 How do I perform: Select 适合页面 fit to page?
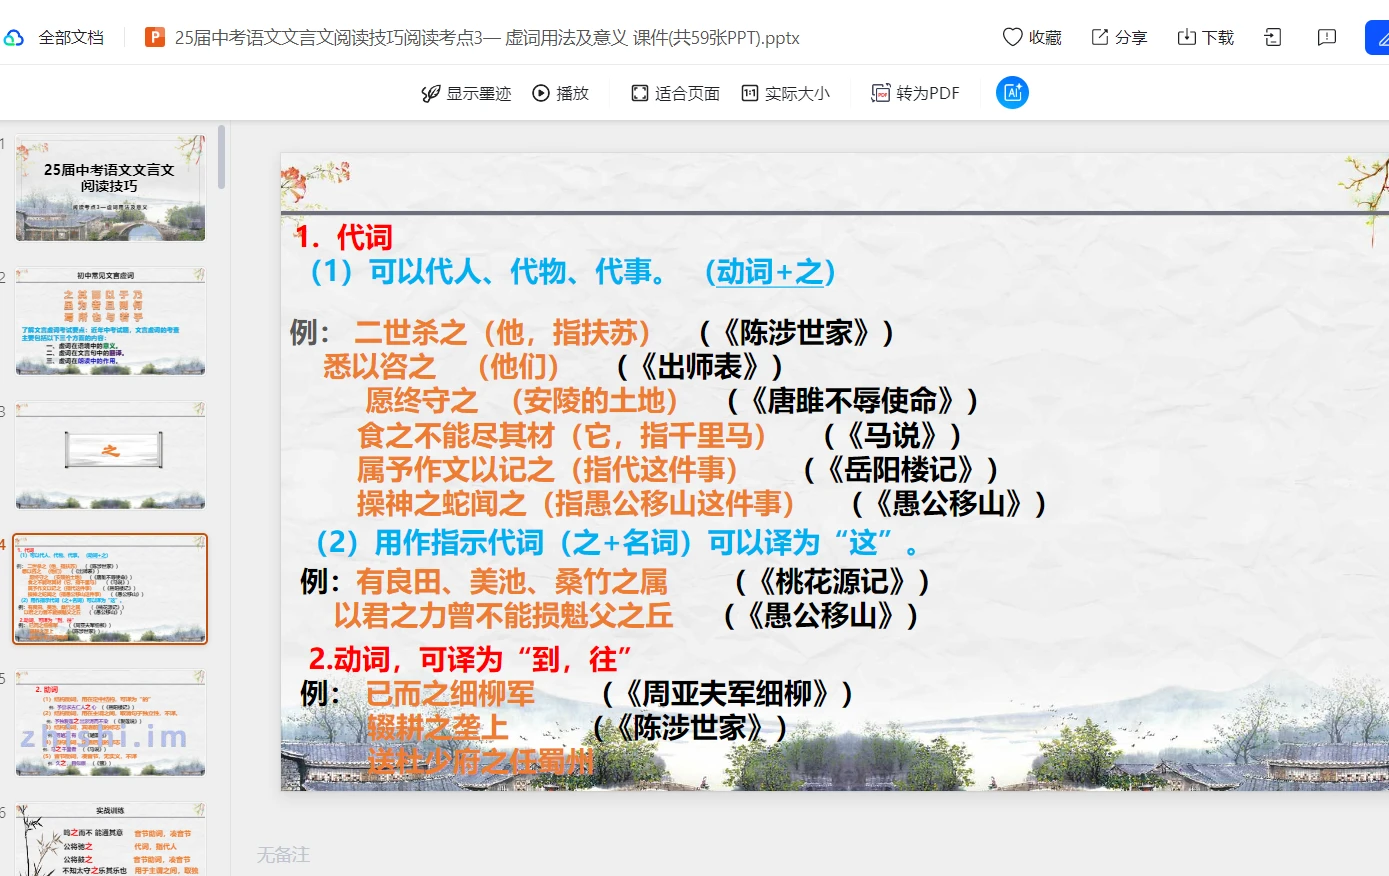point(676,93)
